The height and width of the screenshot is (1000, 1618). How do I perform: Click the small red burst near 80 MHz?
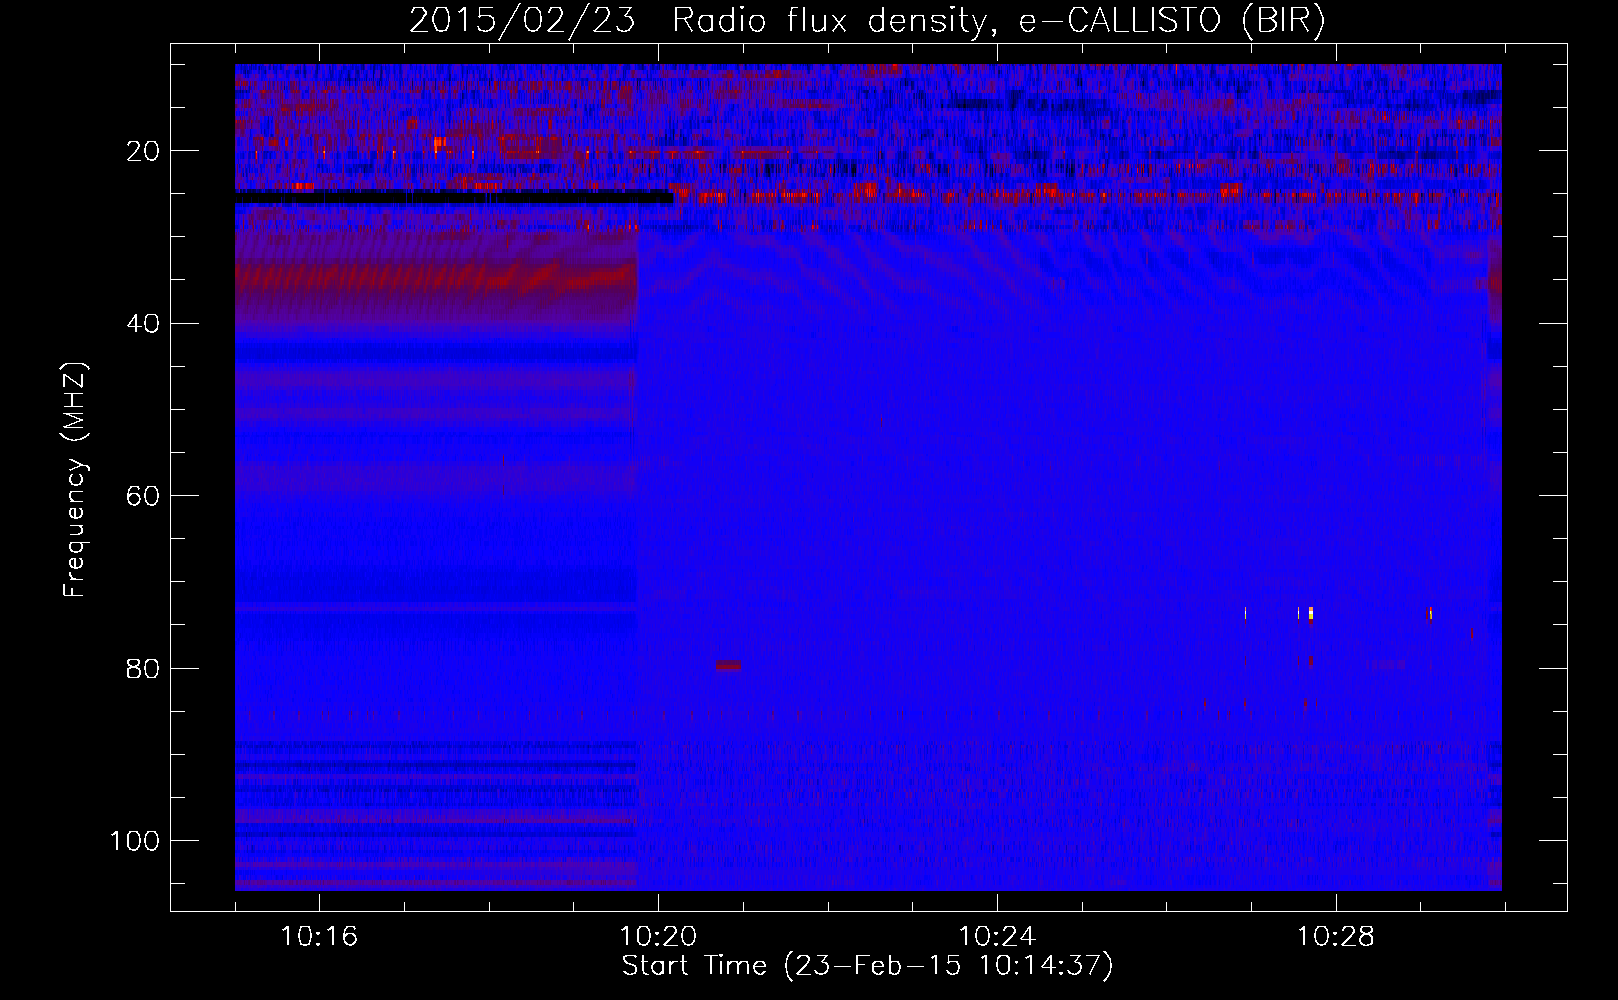point(728,665)
